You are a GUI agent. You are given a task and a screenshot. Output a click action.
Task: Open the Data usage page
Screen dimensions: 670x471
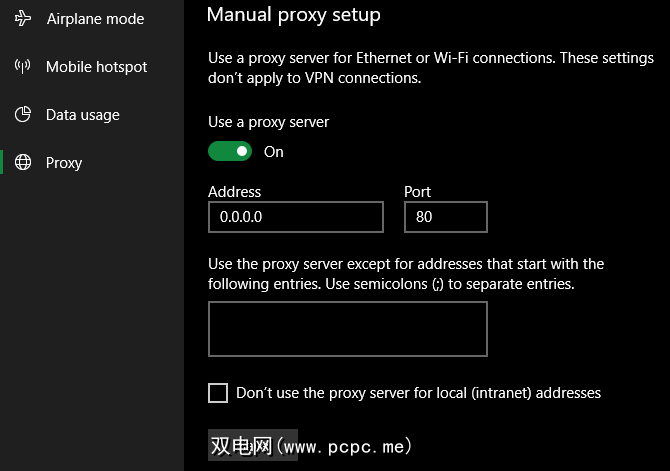click(82, 115)
